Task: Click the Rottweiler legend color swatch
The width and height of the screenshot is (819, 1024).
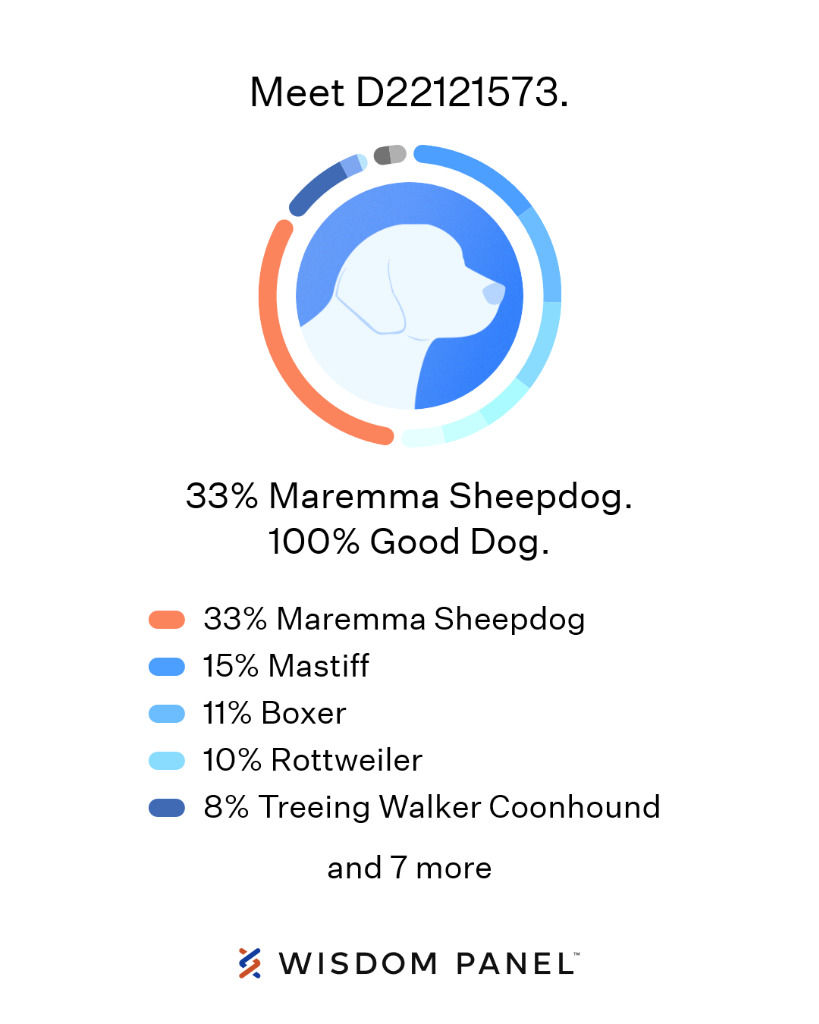Action: coord(167,760)
